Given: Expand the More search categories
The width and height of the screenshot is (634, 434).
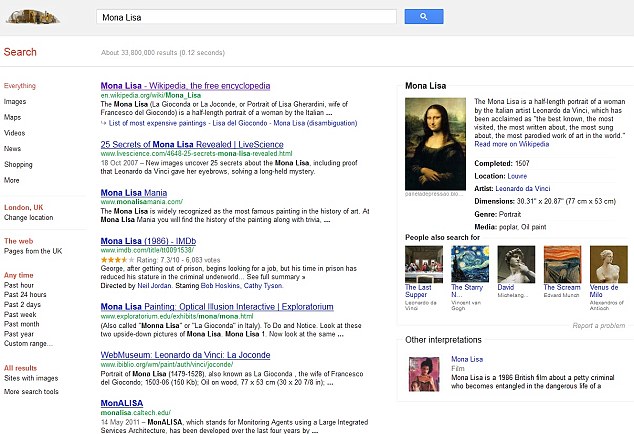Looking at the screenshot, I should [11, 180].
